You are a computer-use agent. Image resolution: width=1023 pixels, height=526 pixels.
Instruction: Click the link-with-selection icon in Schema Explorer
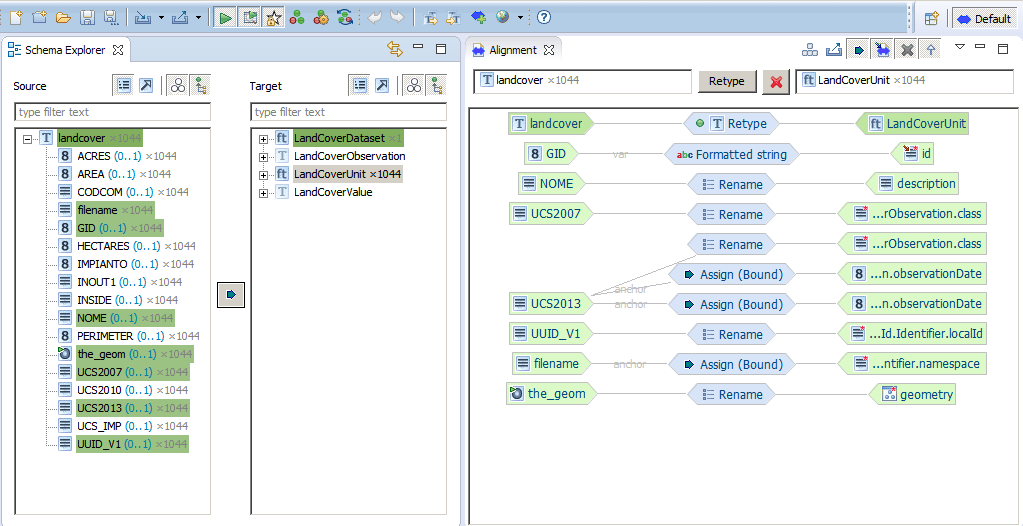coord(394,48)
